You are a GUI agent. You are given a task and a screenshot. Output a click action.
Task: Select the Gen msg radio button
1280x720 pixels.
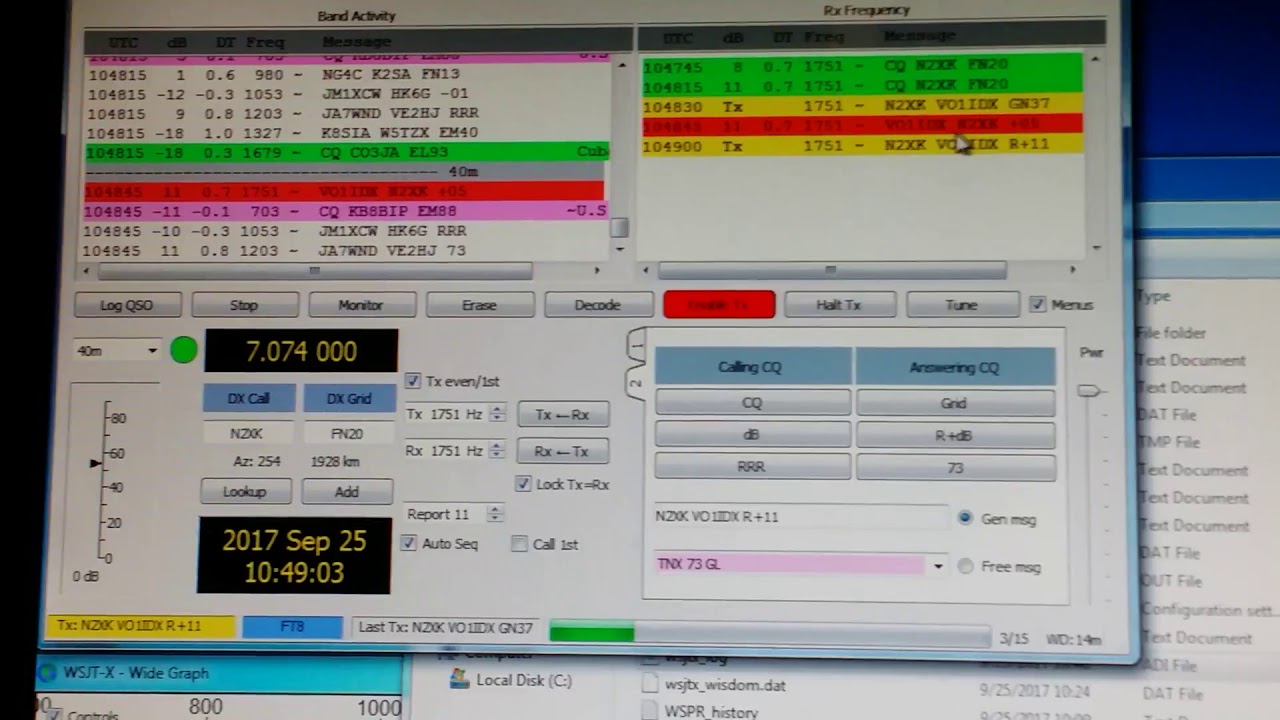click(x=965, y=518)
